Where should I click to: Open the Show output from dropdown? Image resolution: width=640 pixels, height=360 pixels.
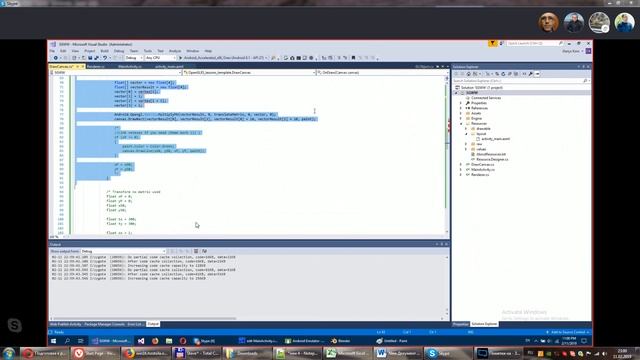click(x=123, y=251)
